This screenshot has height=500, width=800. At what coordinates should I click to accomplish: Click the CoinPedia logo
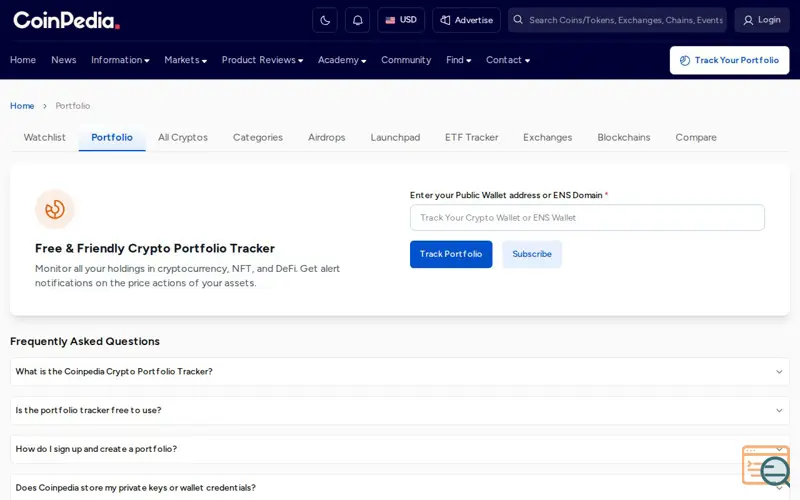66,20
